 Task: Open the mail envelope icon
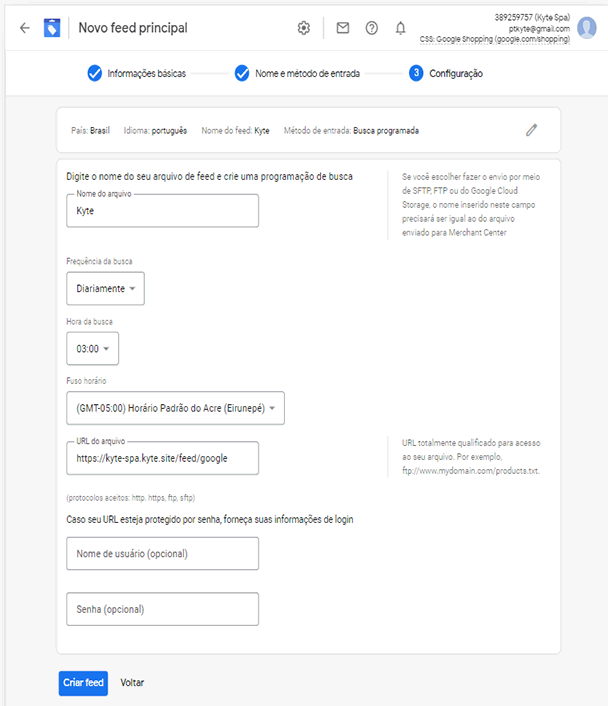tap(343, 28)
